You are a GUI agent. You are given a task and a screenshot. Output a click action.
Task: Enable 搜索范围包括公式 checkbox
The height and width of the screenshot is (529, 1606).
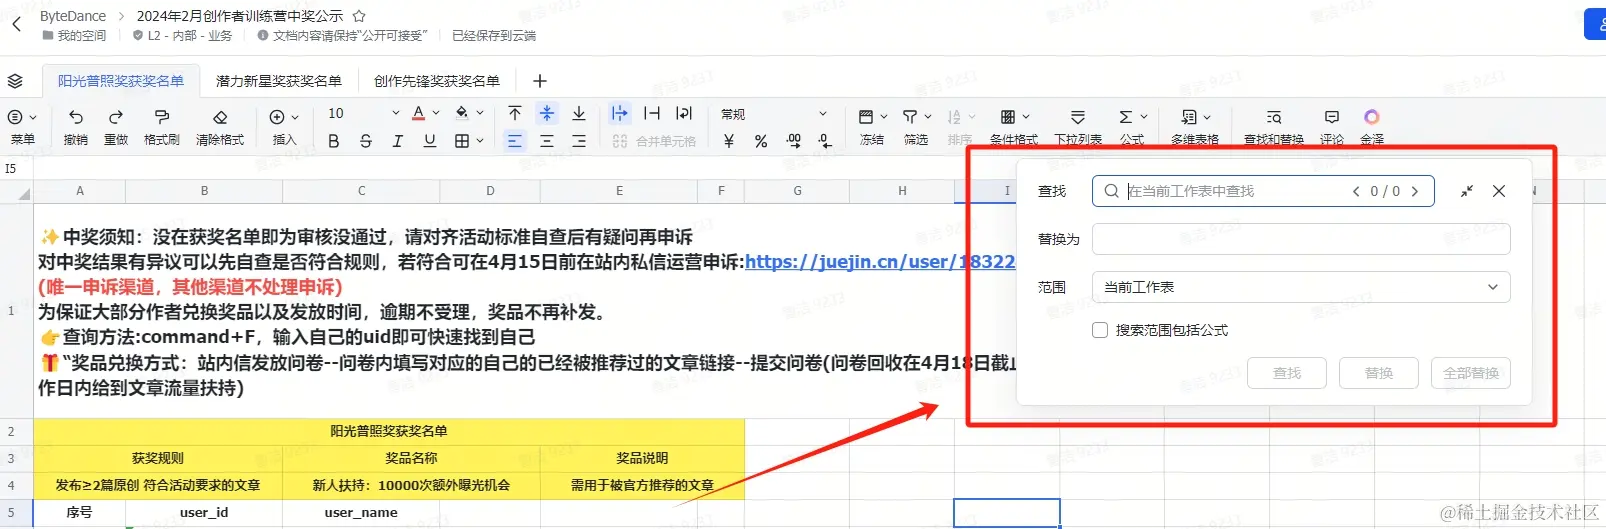point(1100,330)
